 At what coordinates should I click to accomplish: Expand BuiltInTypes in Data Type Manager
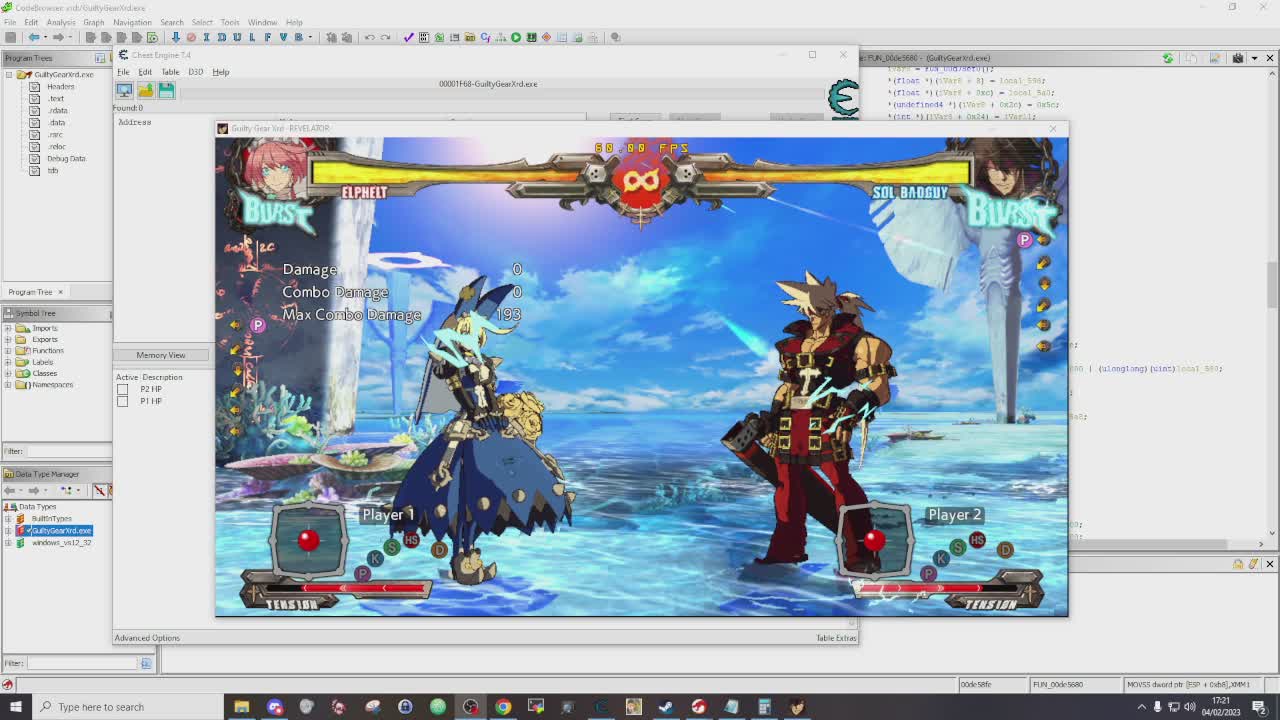(x=8, y=519)
